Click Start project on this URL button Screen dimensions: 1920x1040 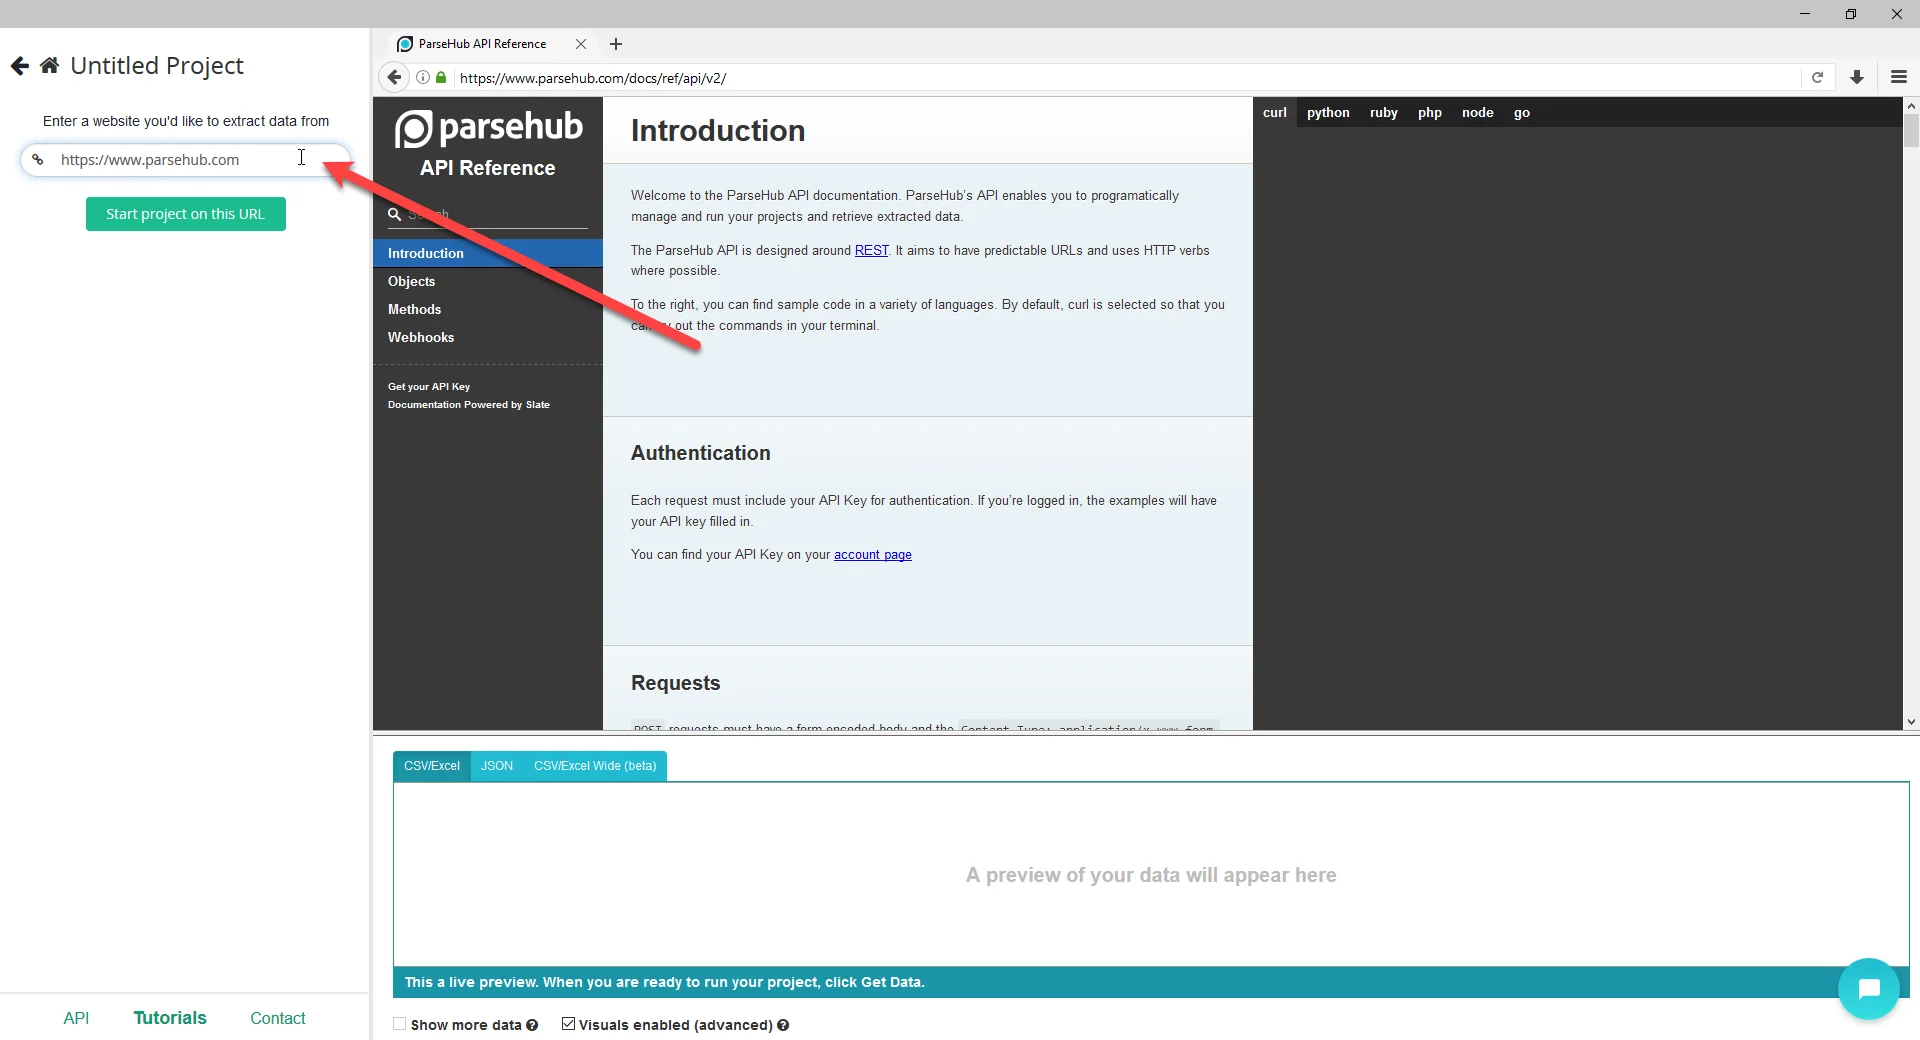pos(186,214)
